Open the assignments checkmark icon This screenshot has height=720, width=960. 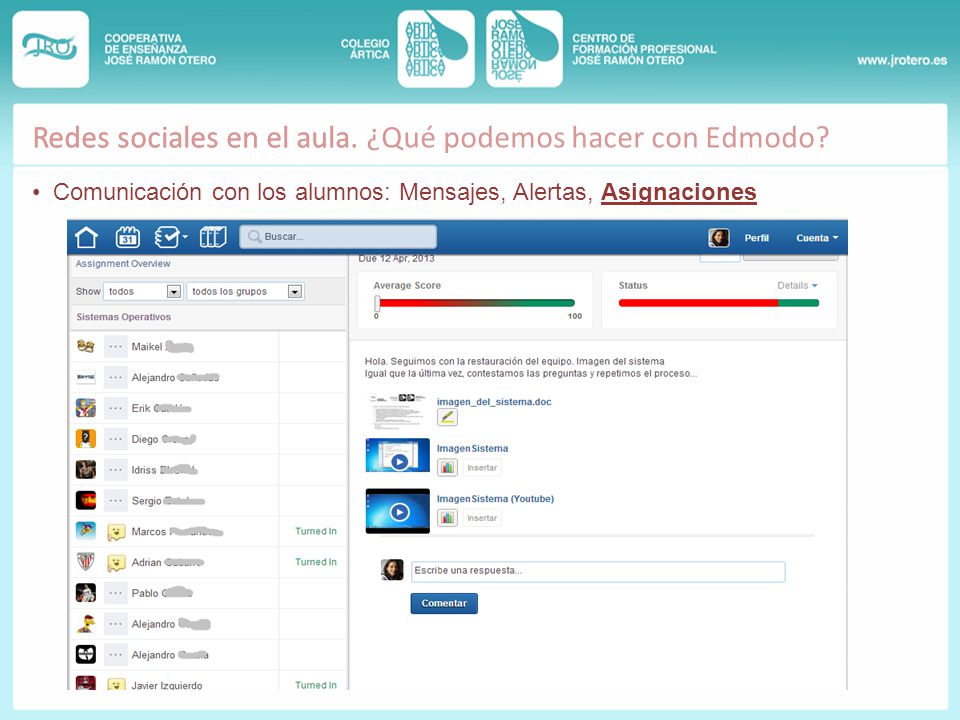(x=170, y=237)
